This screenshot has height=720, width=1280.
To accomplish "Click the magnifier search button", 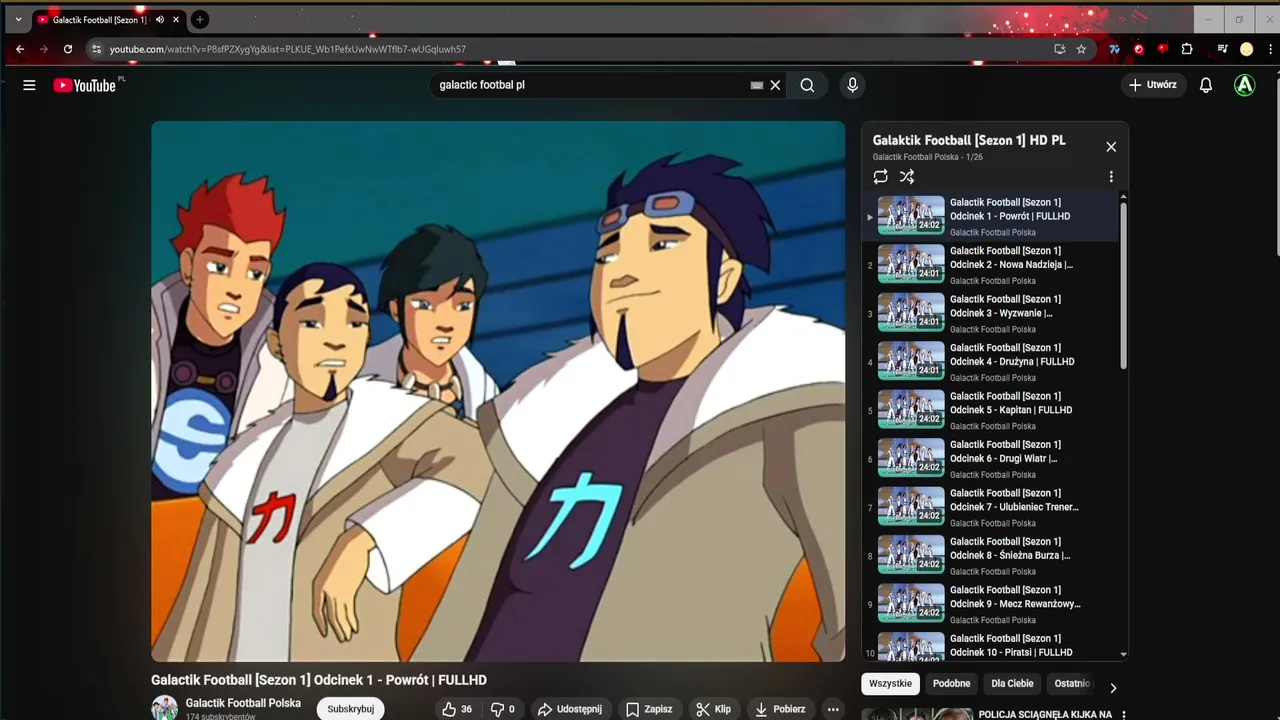I will coord(807,85).
